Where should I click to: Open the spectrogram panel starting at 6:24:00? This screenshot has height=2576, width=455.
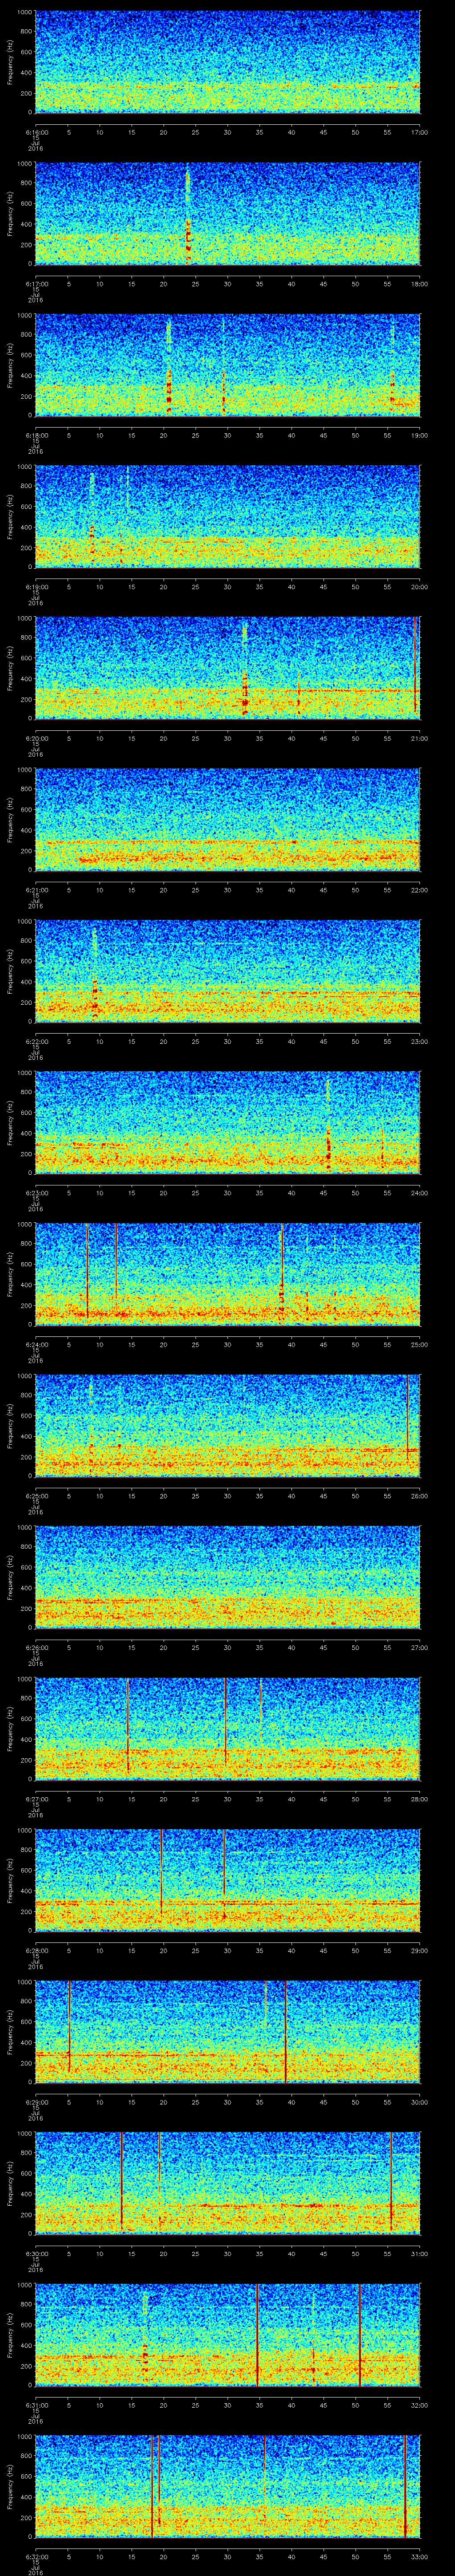coord(228,1274)
